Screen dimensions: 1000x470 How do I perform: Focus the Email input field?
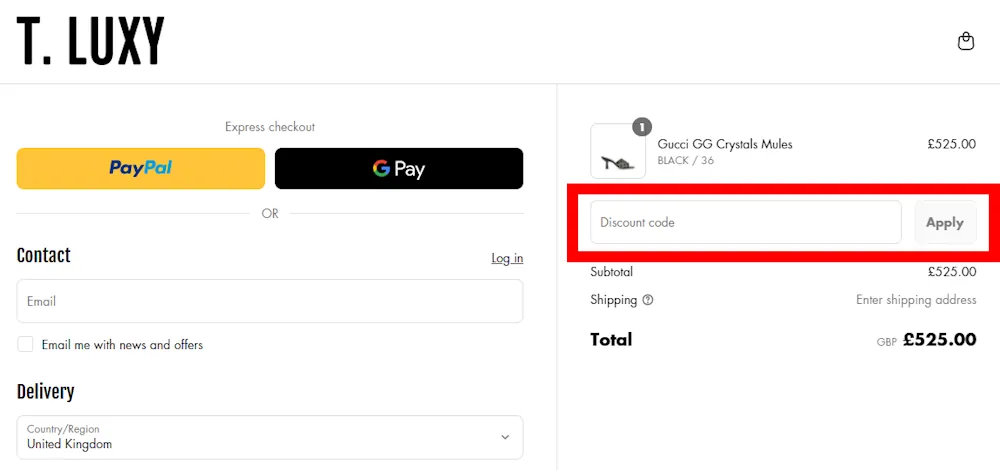270,301
